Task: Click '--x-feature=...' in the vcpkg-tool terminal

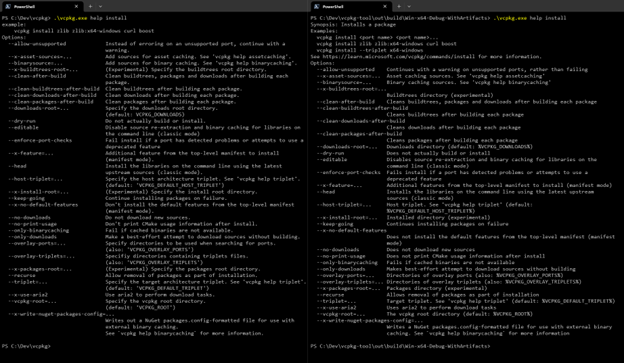Action: click(339, 185)
